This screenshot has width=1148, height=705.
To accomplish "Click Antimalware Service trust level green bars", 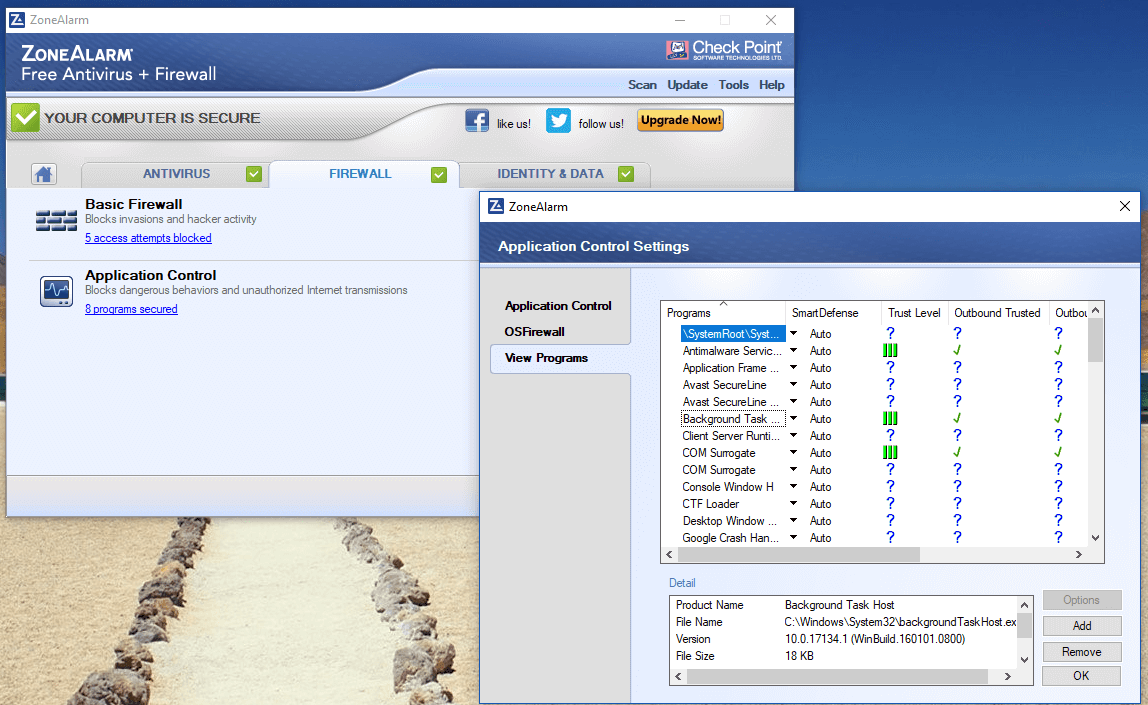I will [890, 351].
